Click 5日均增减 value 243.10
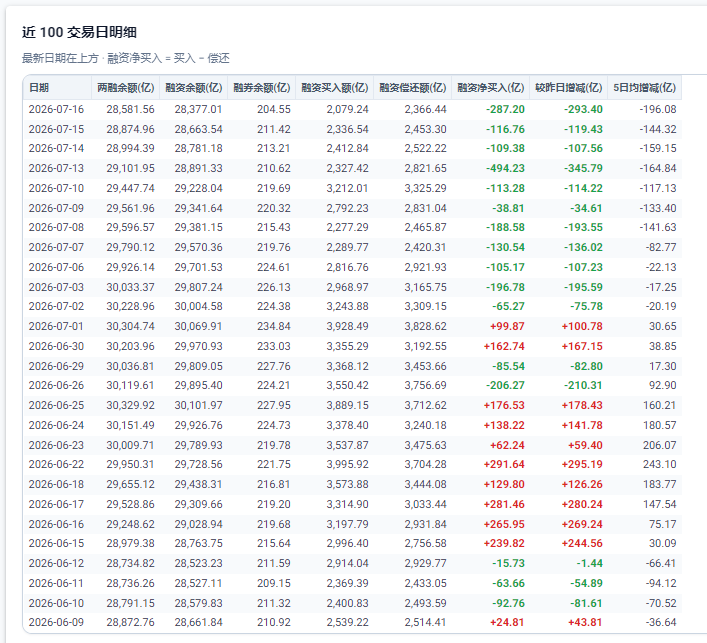The width and height of the screenshot is (707, 643). click(660, 464)
